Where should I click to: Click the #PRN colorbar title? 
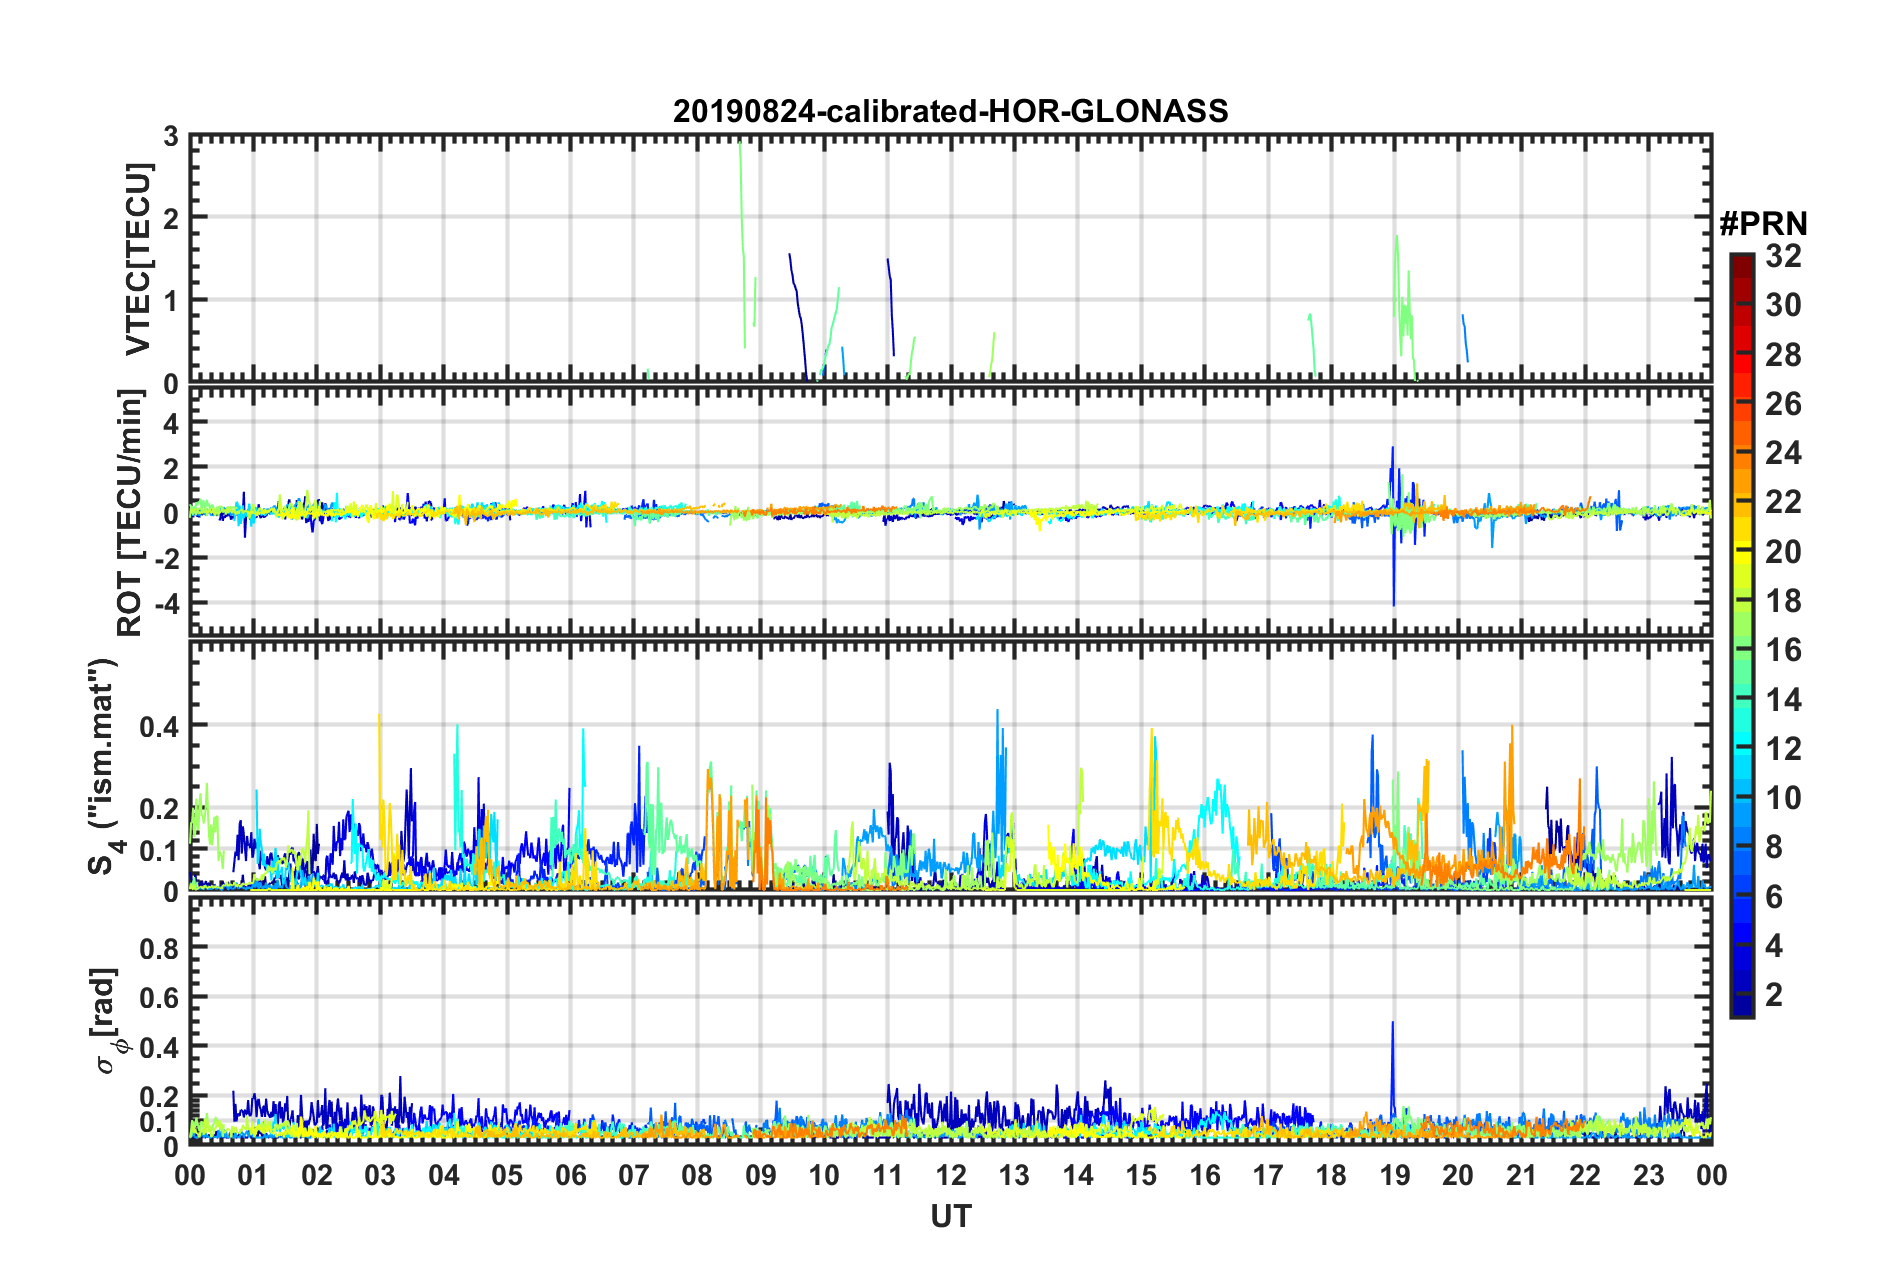[x=1762, y=224]
